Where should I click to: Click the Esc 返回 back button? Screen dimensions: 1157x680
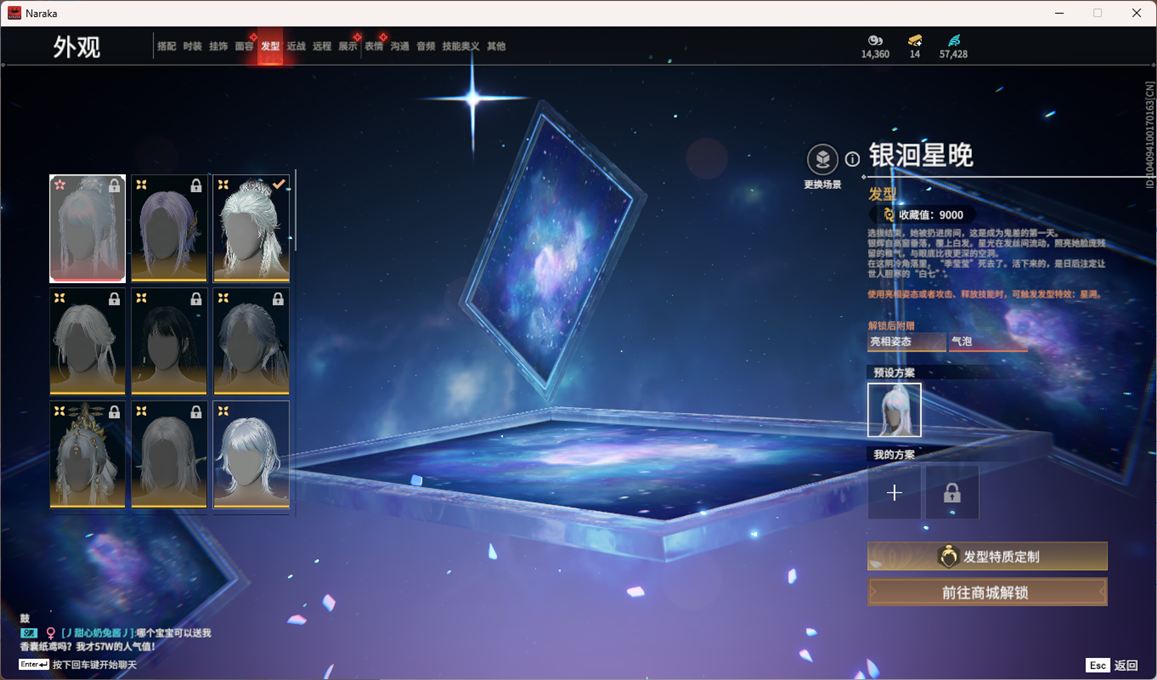1111,665
